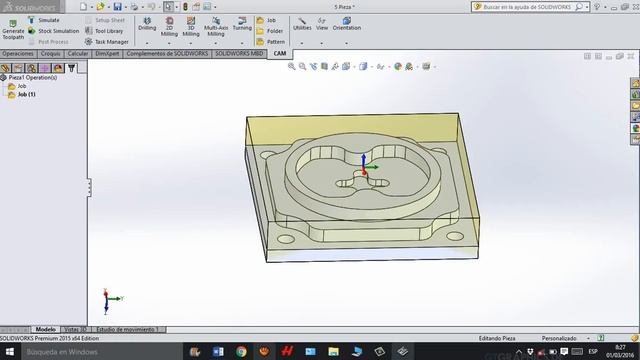Open the Windows Start button
Viewport: 640px width, 360px height.
coord(10,351)
